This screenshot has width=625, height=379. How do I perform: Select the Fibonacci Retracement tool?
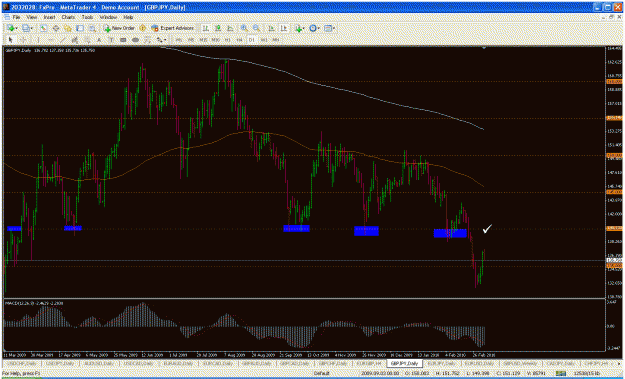coord(87,39)
